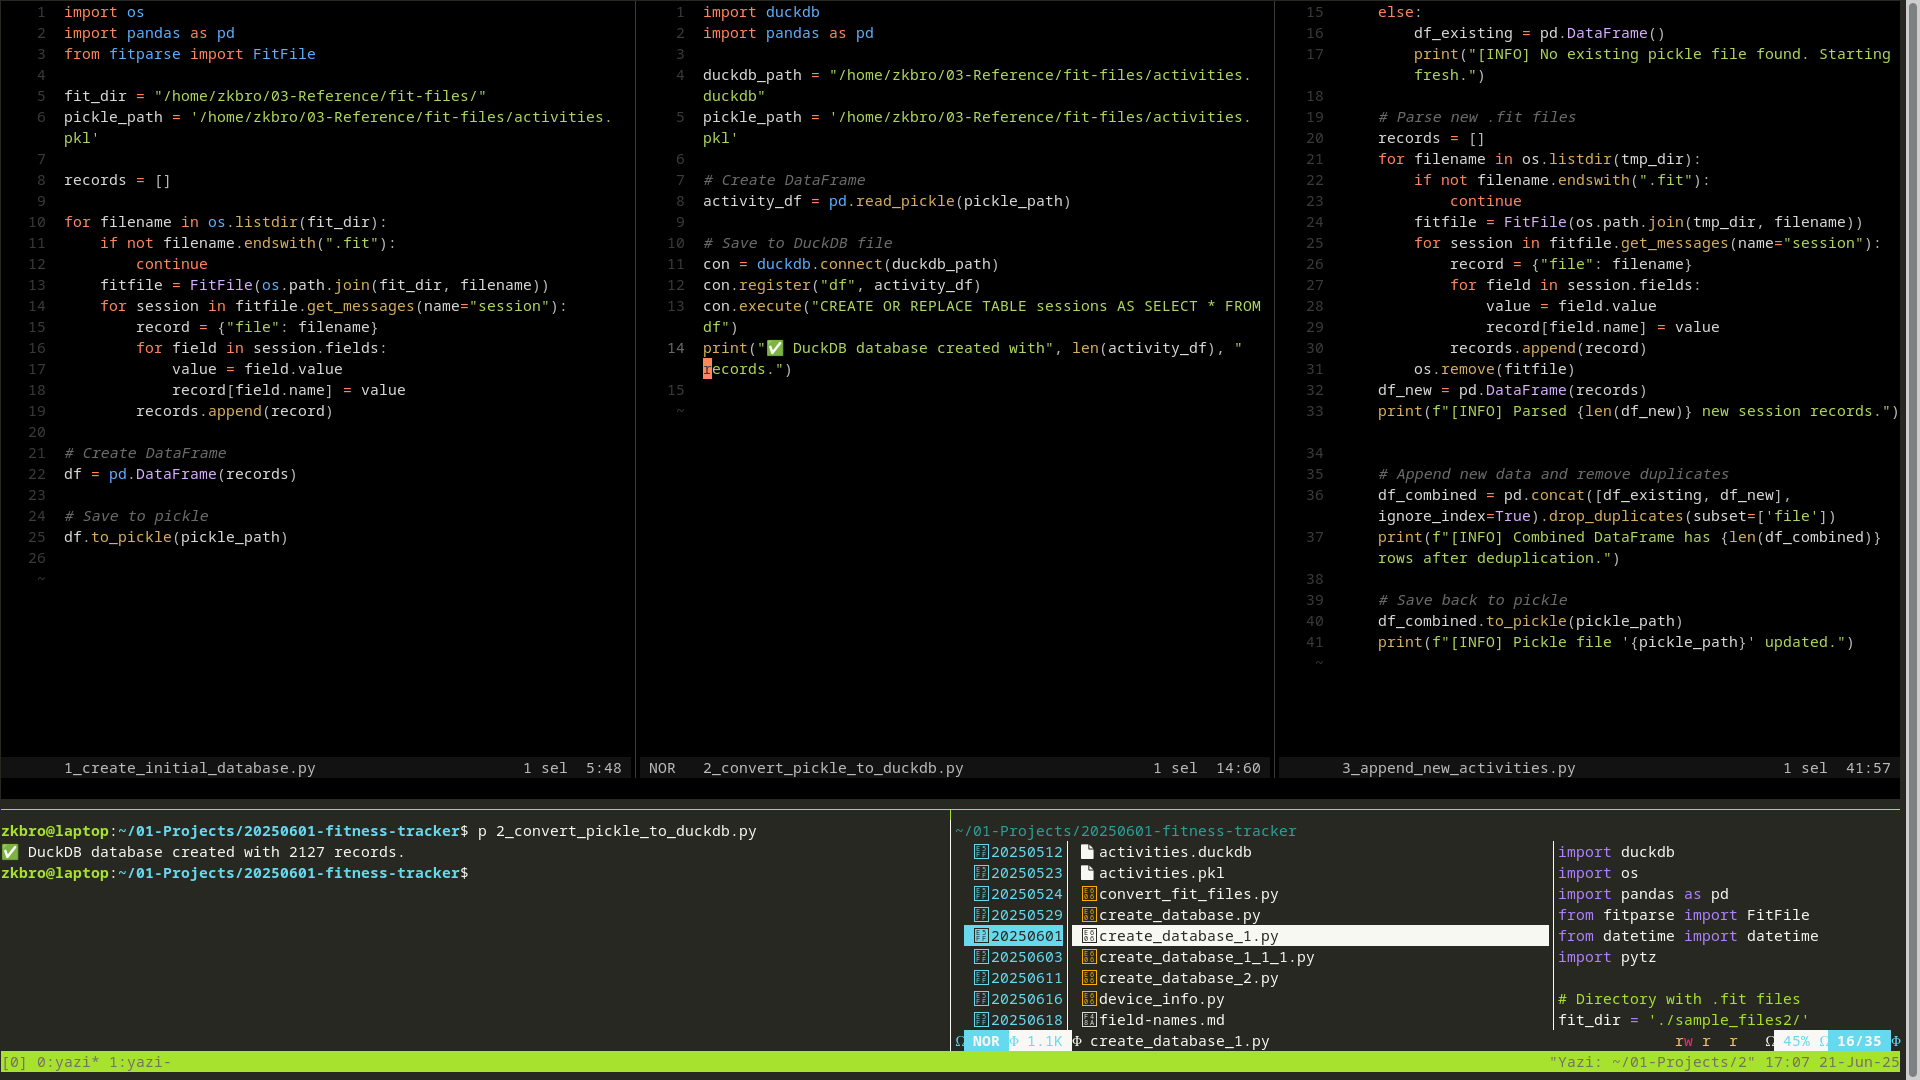Click the 16/35 position indicator
1920x1080 pixels.
click(1858, 1041)
